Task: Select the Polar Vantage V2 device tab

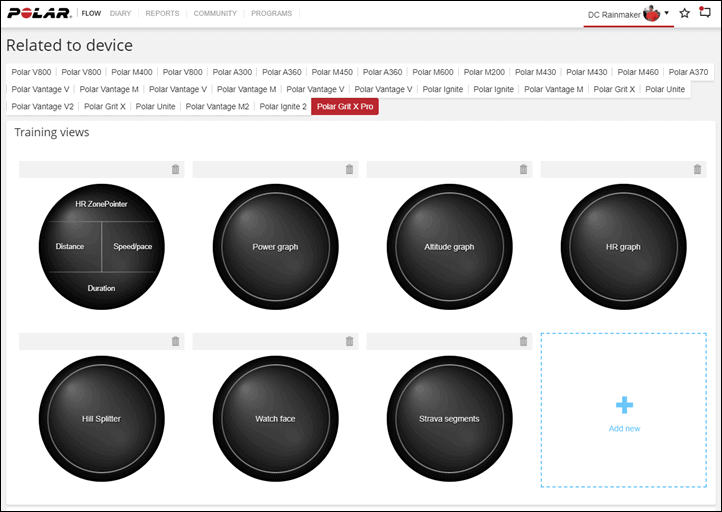Action: [42, 106]
